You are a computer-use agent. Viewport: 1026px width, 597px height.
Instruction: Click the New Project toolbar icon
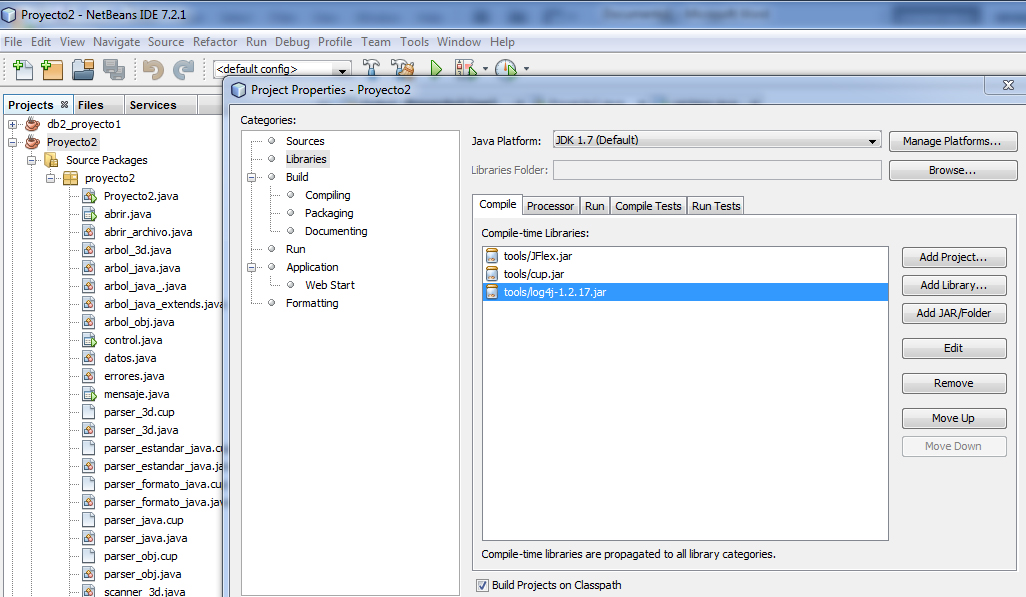(52, 69)
